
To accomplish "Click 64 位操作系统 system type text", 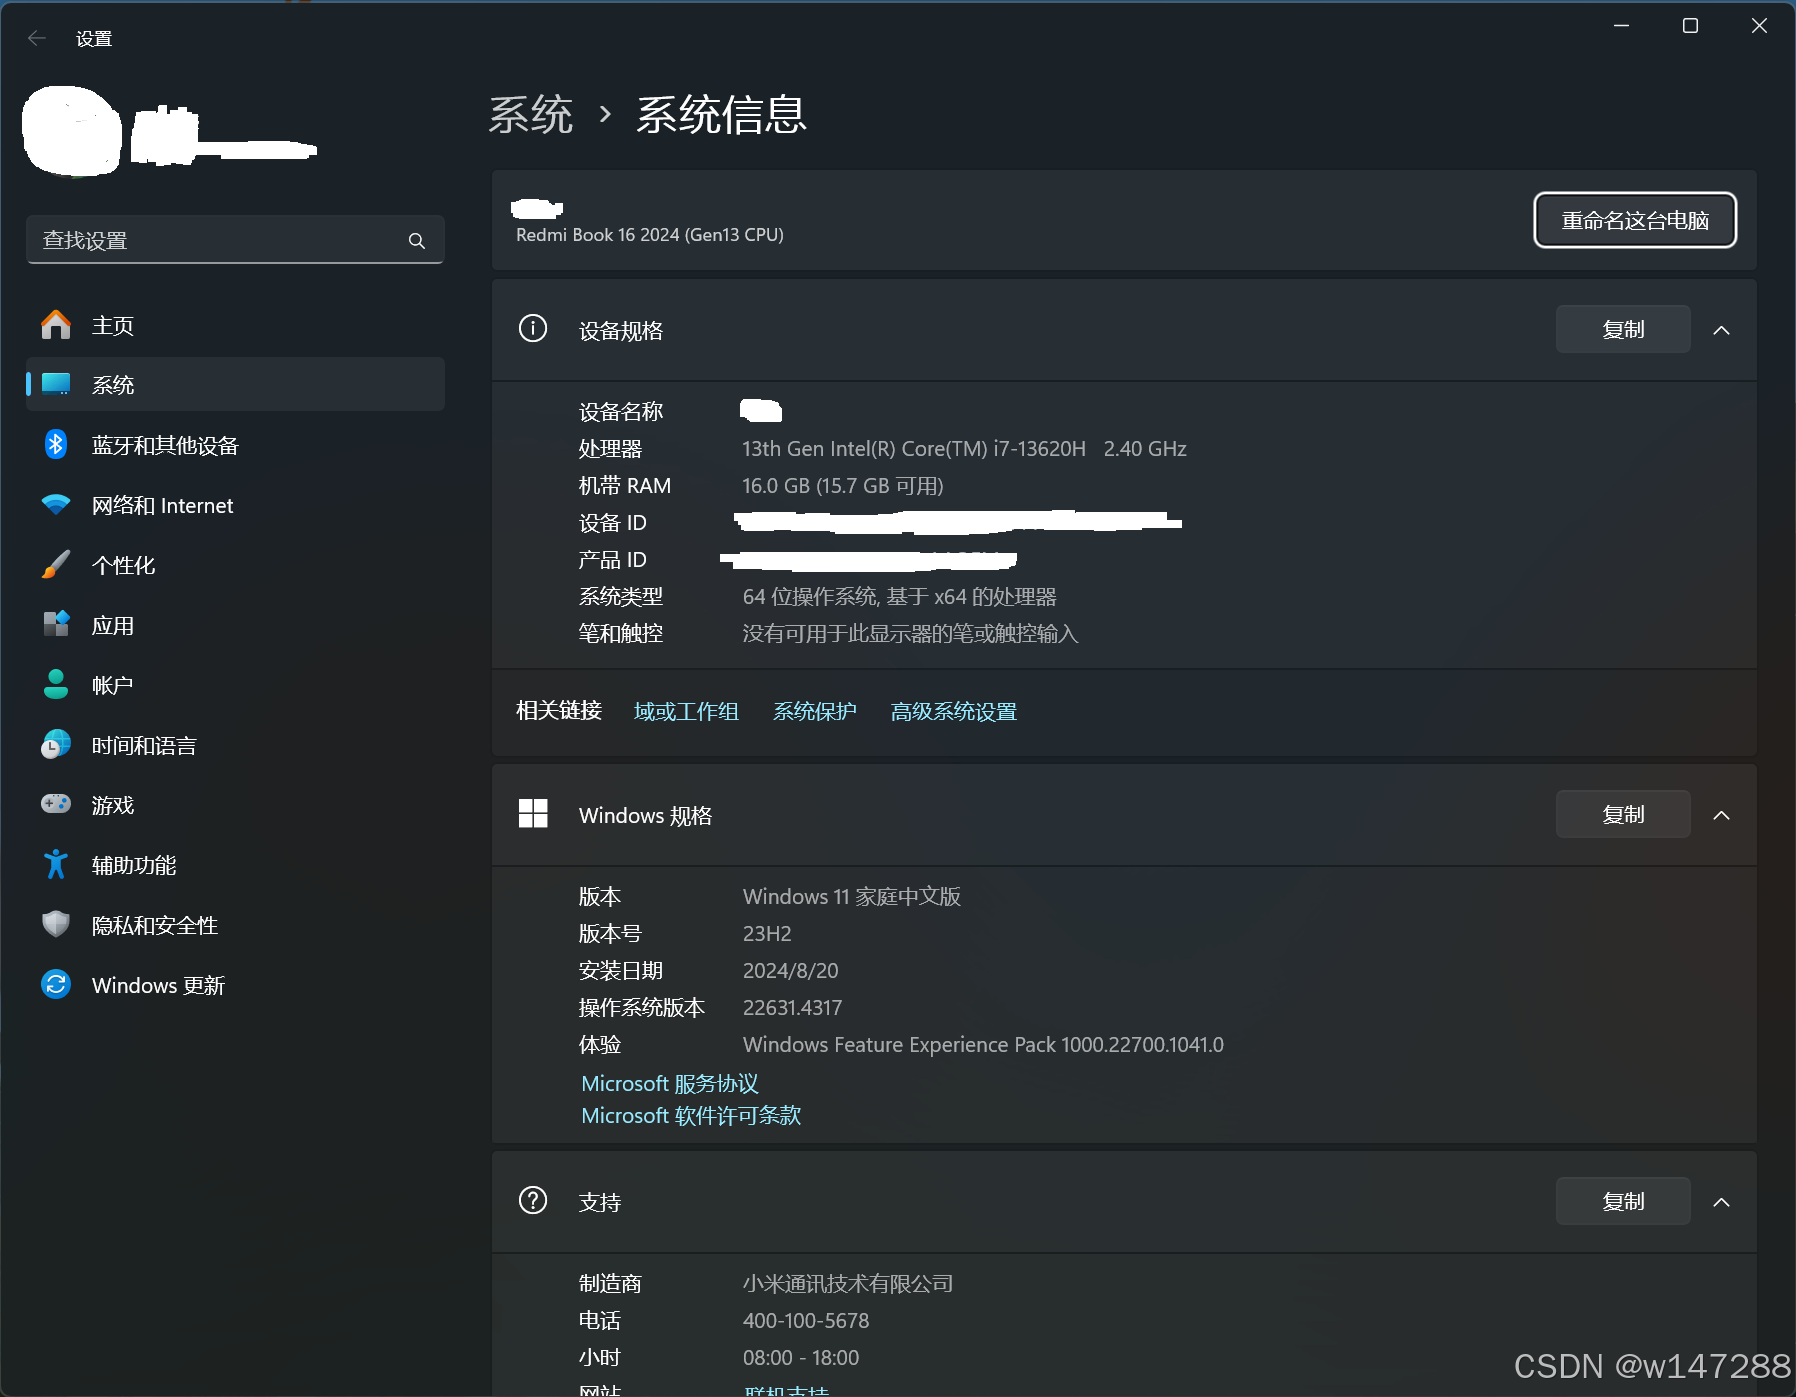I will point(899,597).
